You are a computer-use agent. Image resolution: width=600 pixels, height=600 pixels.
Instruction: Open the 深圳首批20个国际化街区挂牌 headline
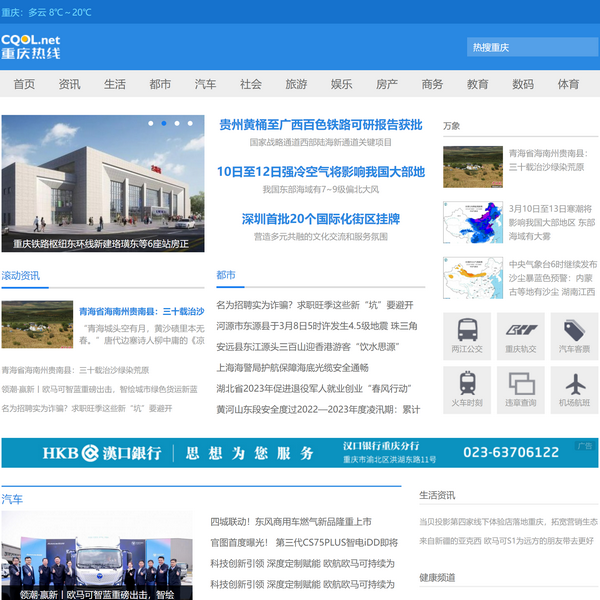coord(321,219)
